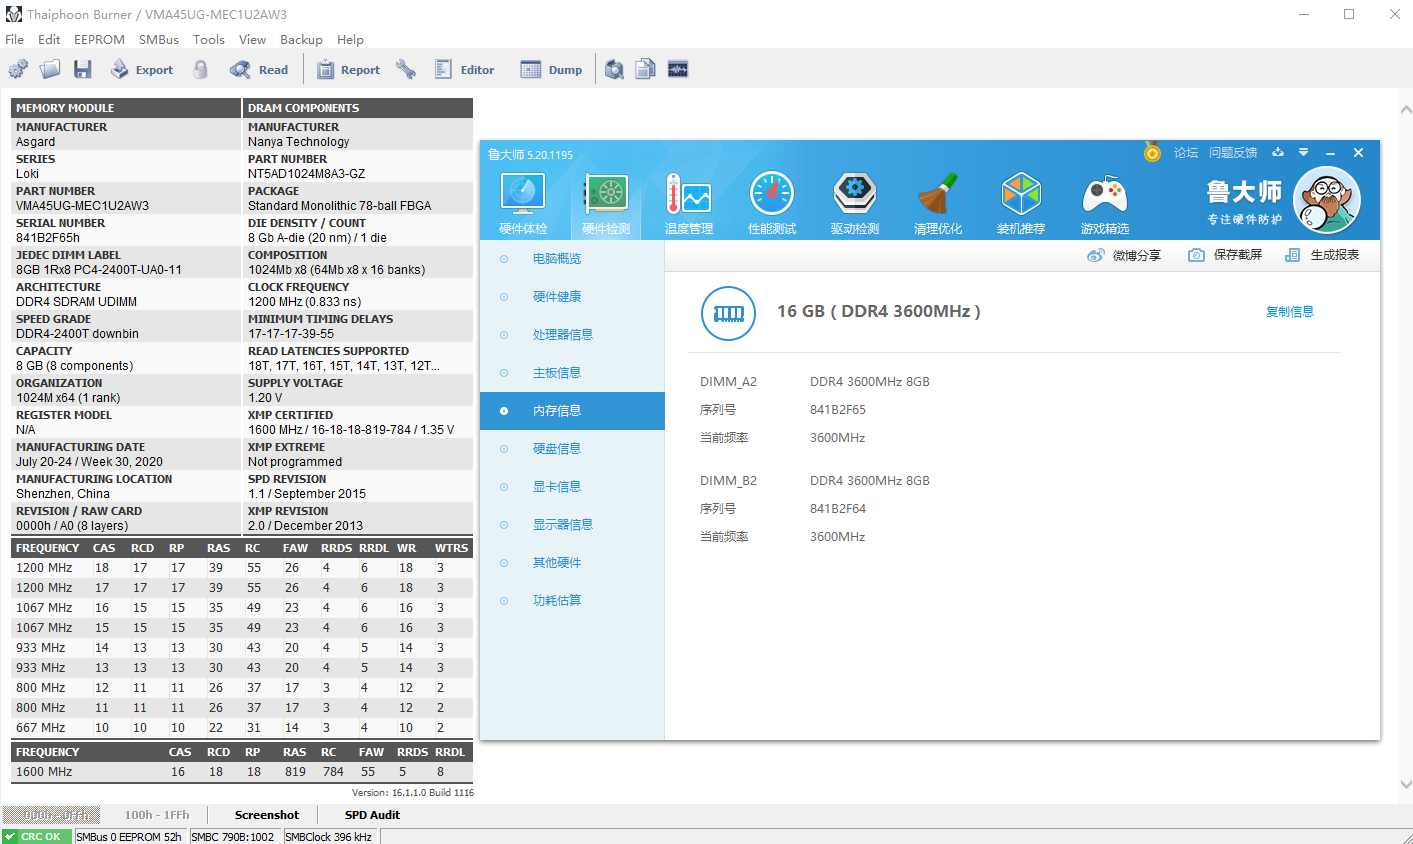The image size is (1413, 844).
Task: Open the 问题反馈 feedback link
Action: coord(1233,153)
